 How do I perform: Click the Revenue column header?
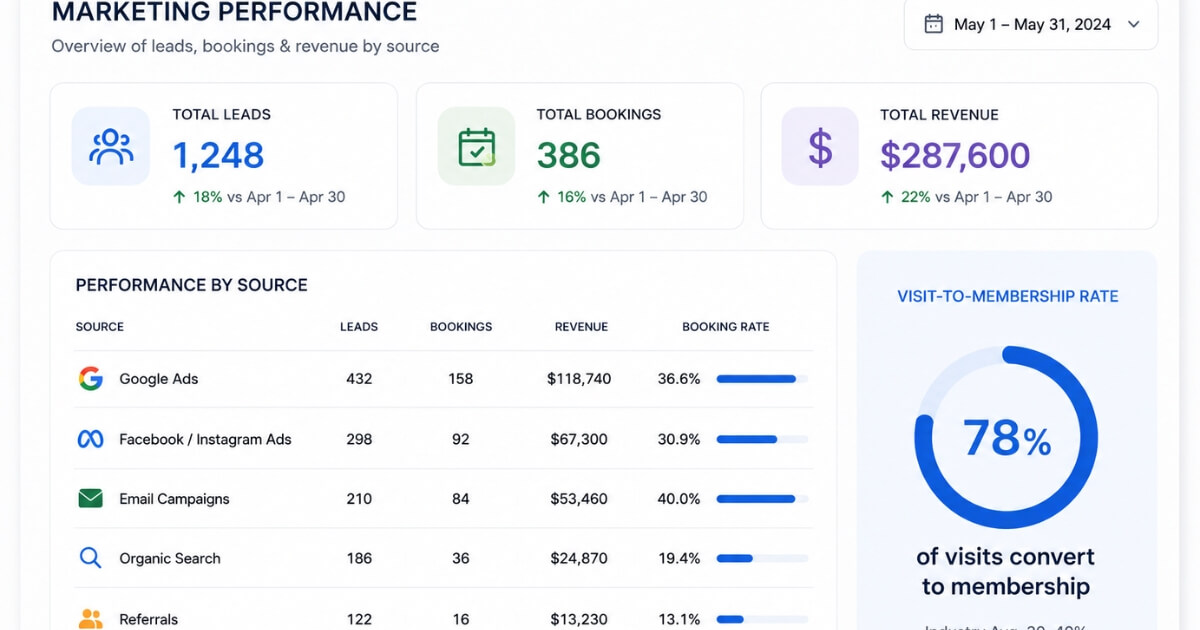coord(581,327)
